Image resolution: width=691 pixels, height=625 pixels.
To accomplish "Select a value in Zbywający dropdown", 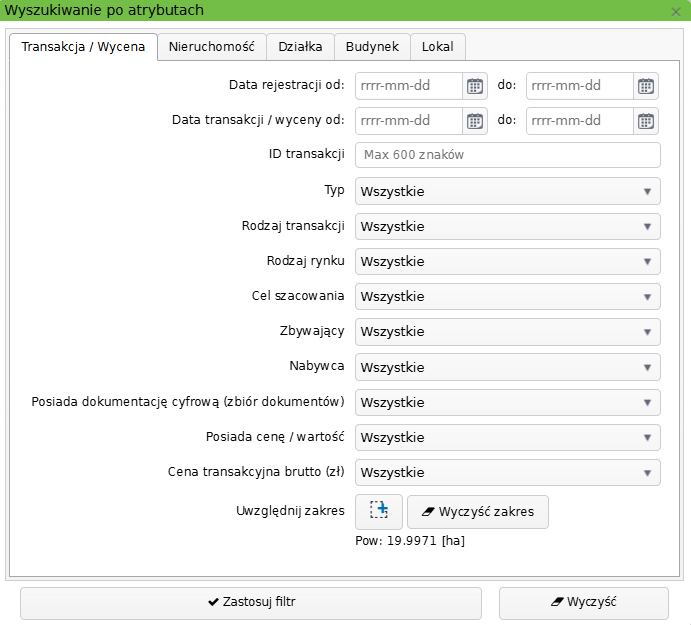I will tap(507, 332).
